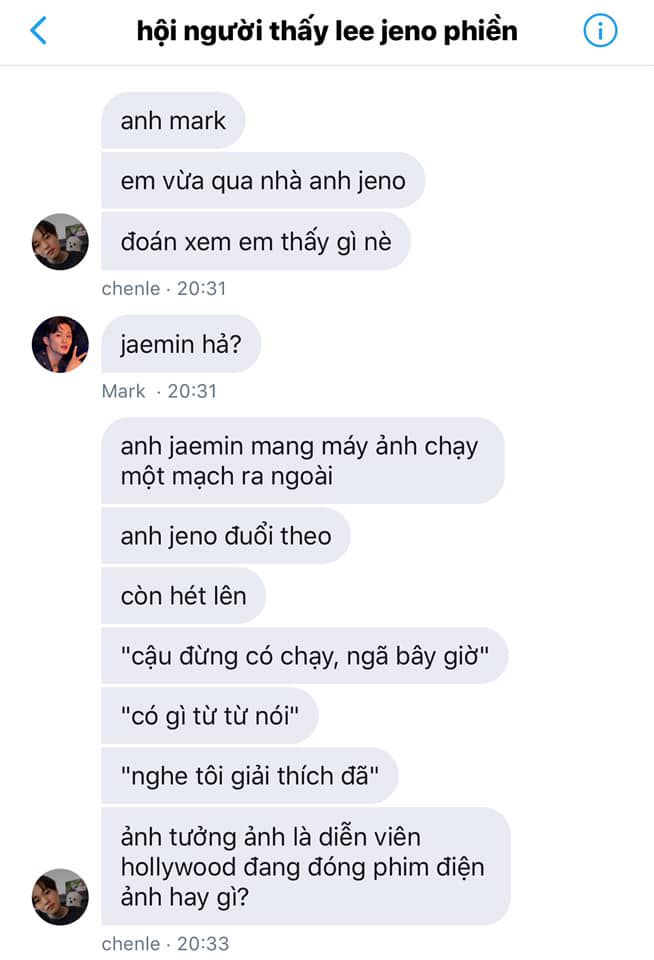Select the "anh jaemin mang máy ảnh chạy" message
Viewport: 654px width, 960px height.
303,460
